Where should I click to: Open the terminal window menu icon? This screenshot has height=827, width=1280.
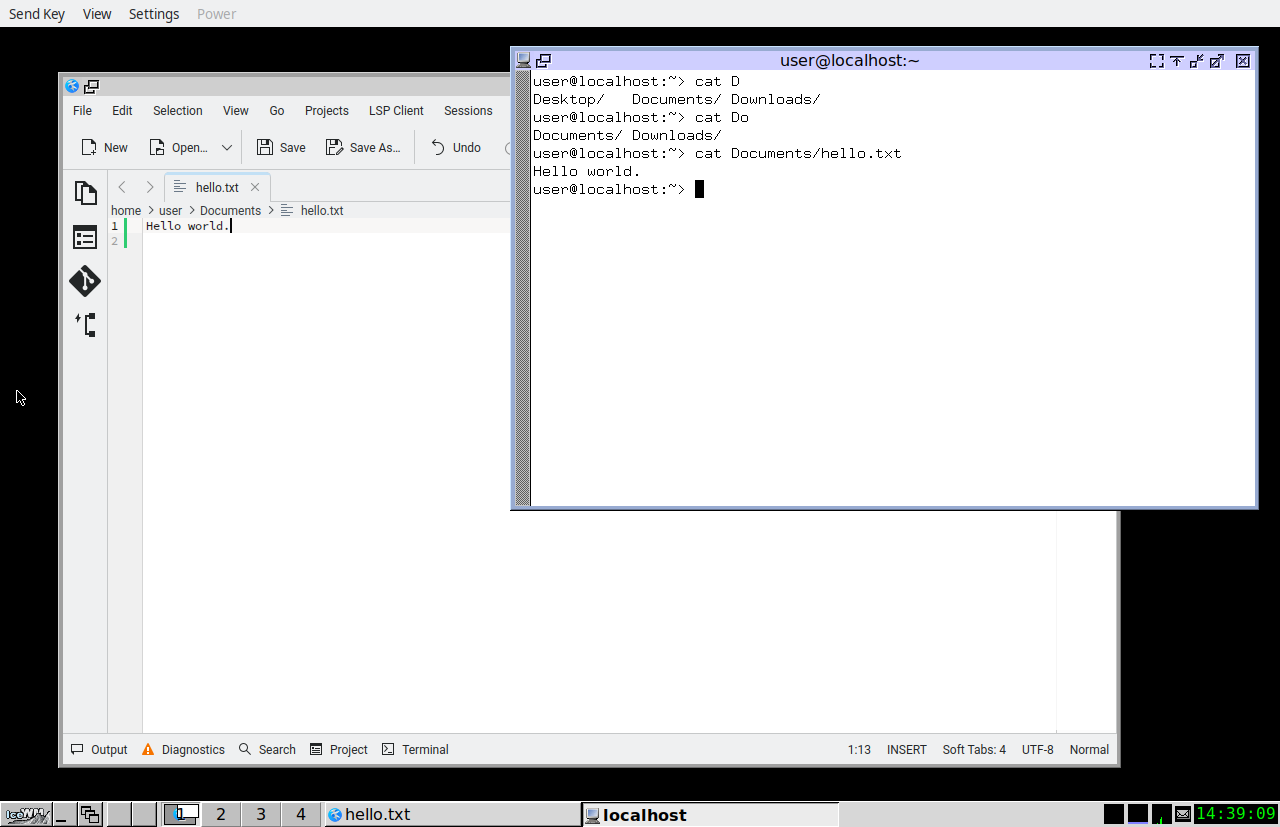point(523,60)
